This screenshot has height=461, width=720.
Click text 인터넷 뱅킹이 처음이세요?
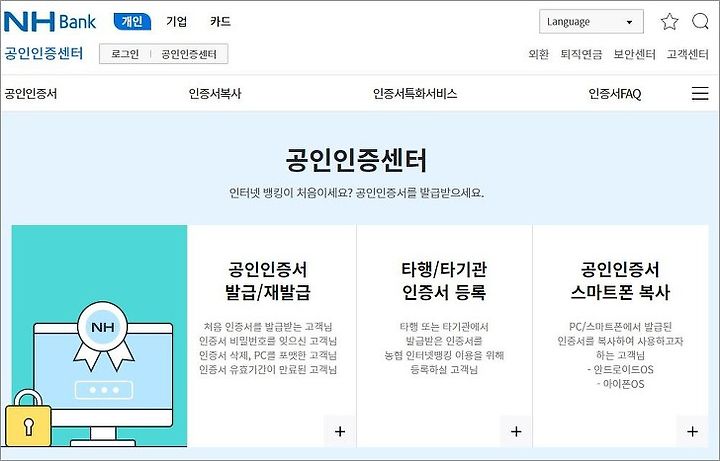coord(291,193)
